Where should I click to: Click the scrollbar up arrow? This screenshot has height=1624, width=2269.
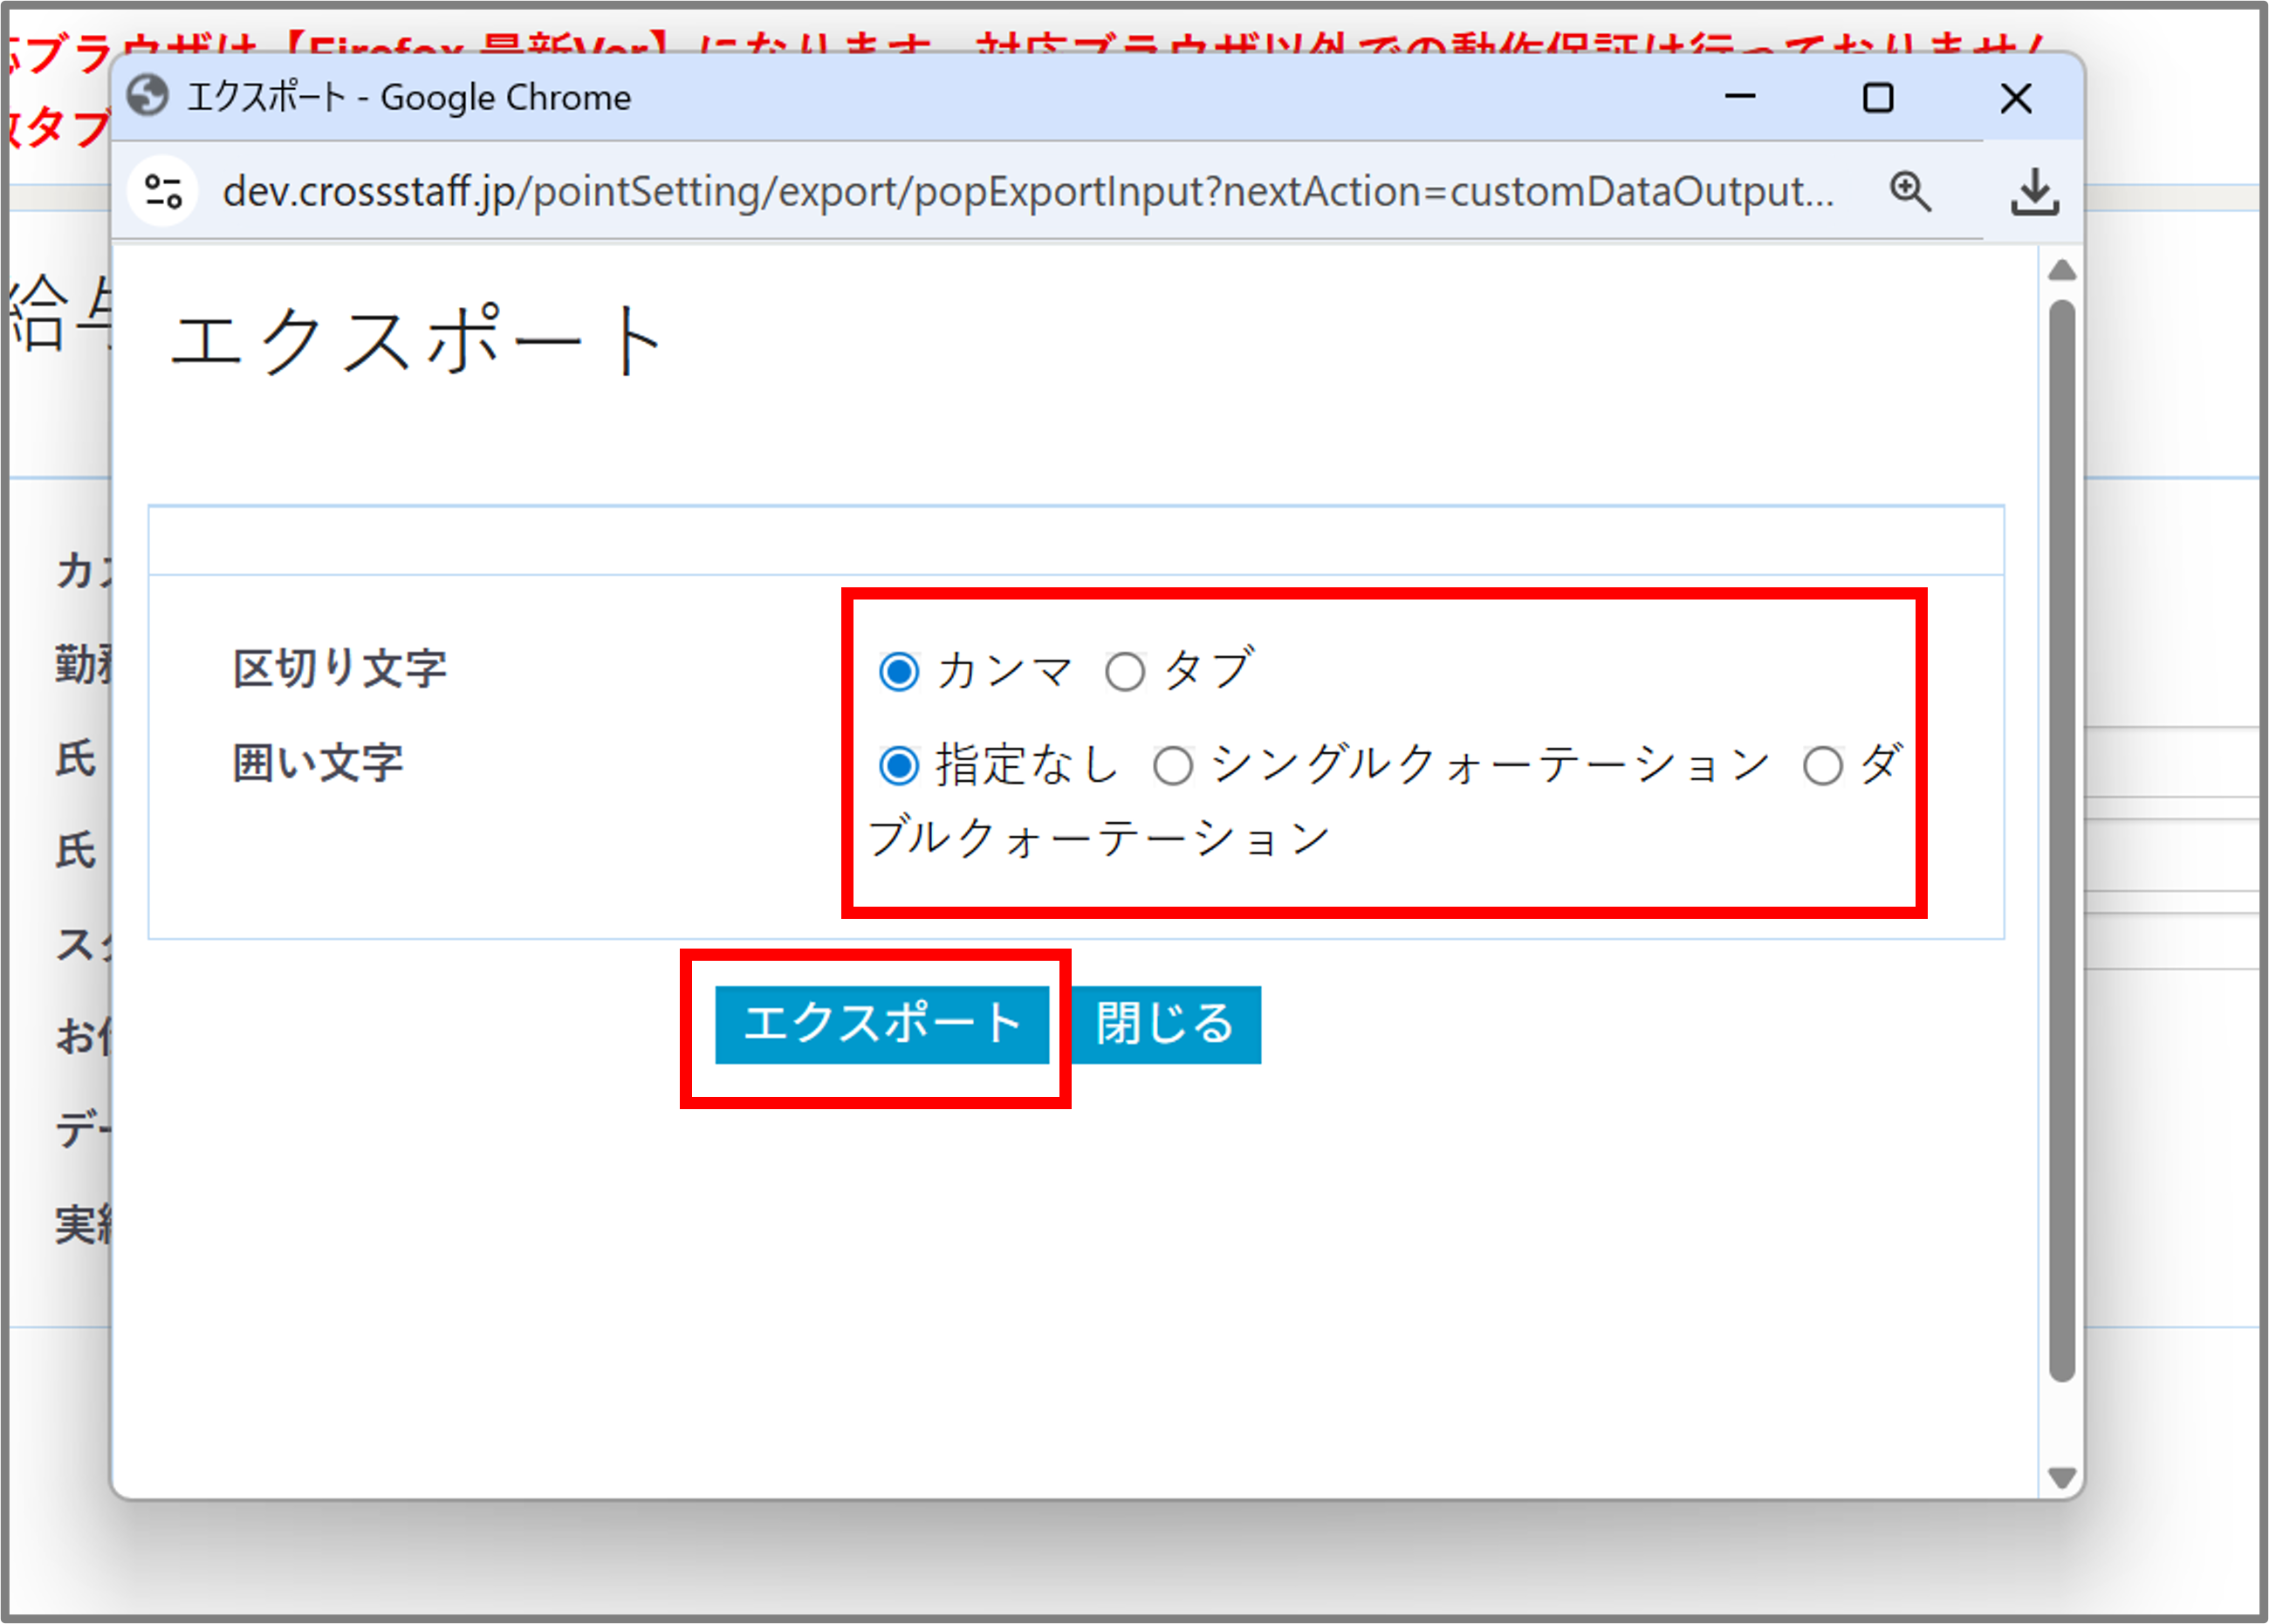click(2061, 270)
